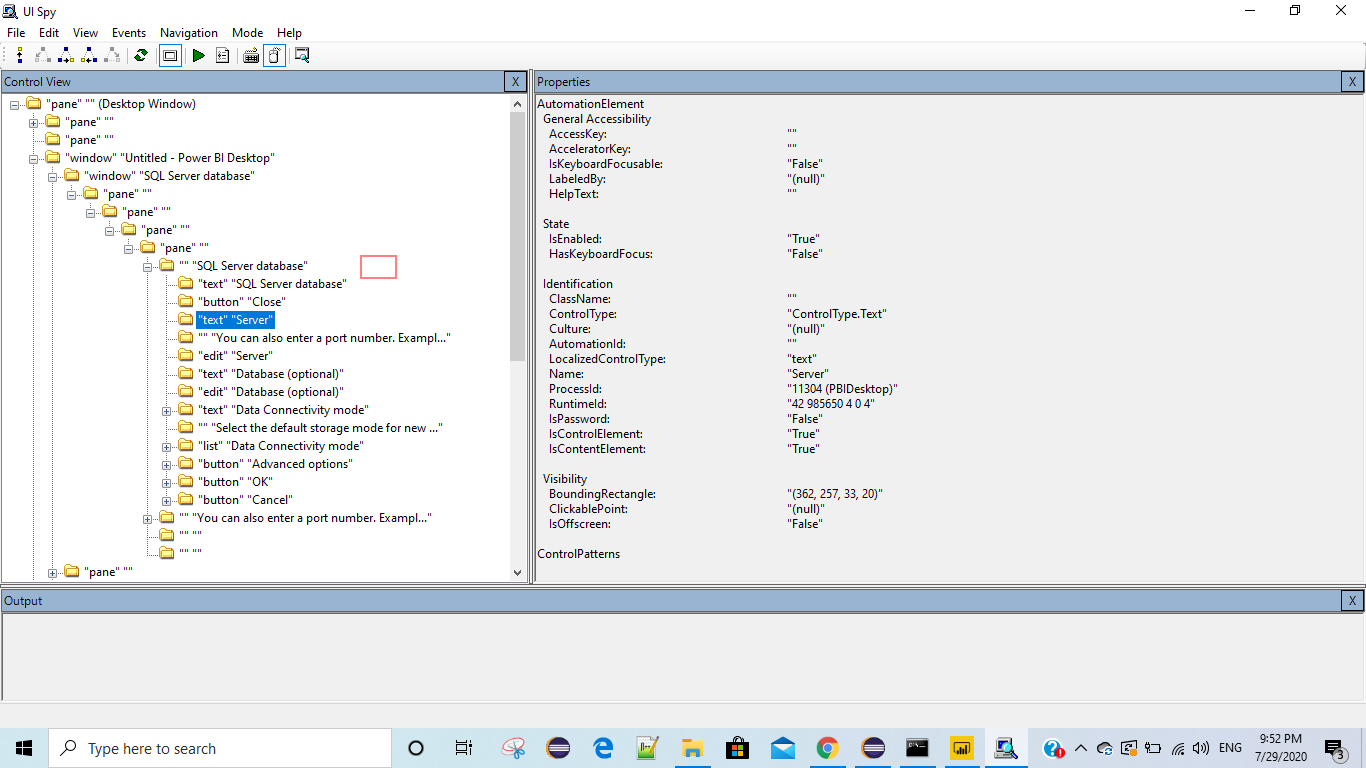Open the Navigation menu
Viewport: 1366px width, 768px height.
point(188,32)
